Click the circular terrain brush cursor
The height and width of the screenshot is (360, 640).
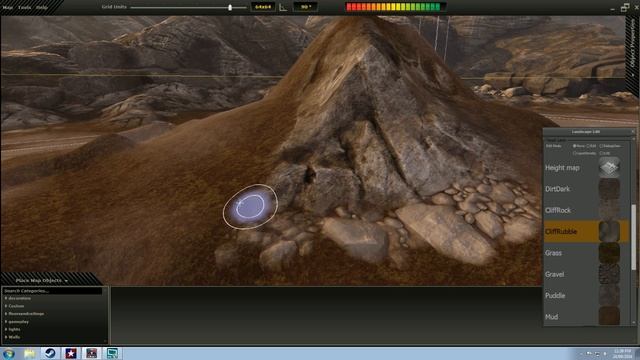coord(250,206)
